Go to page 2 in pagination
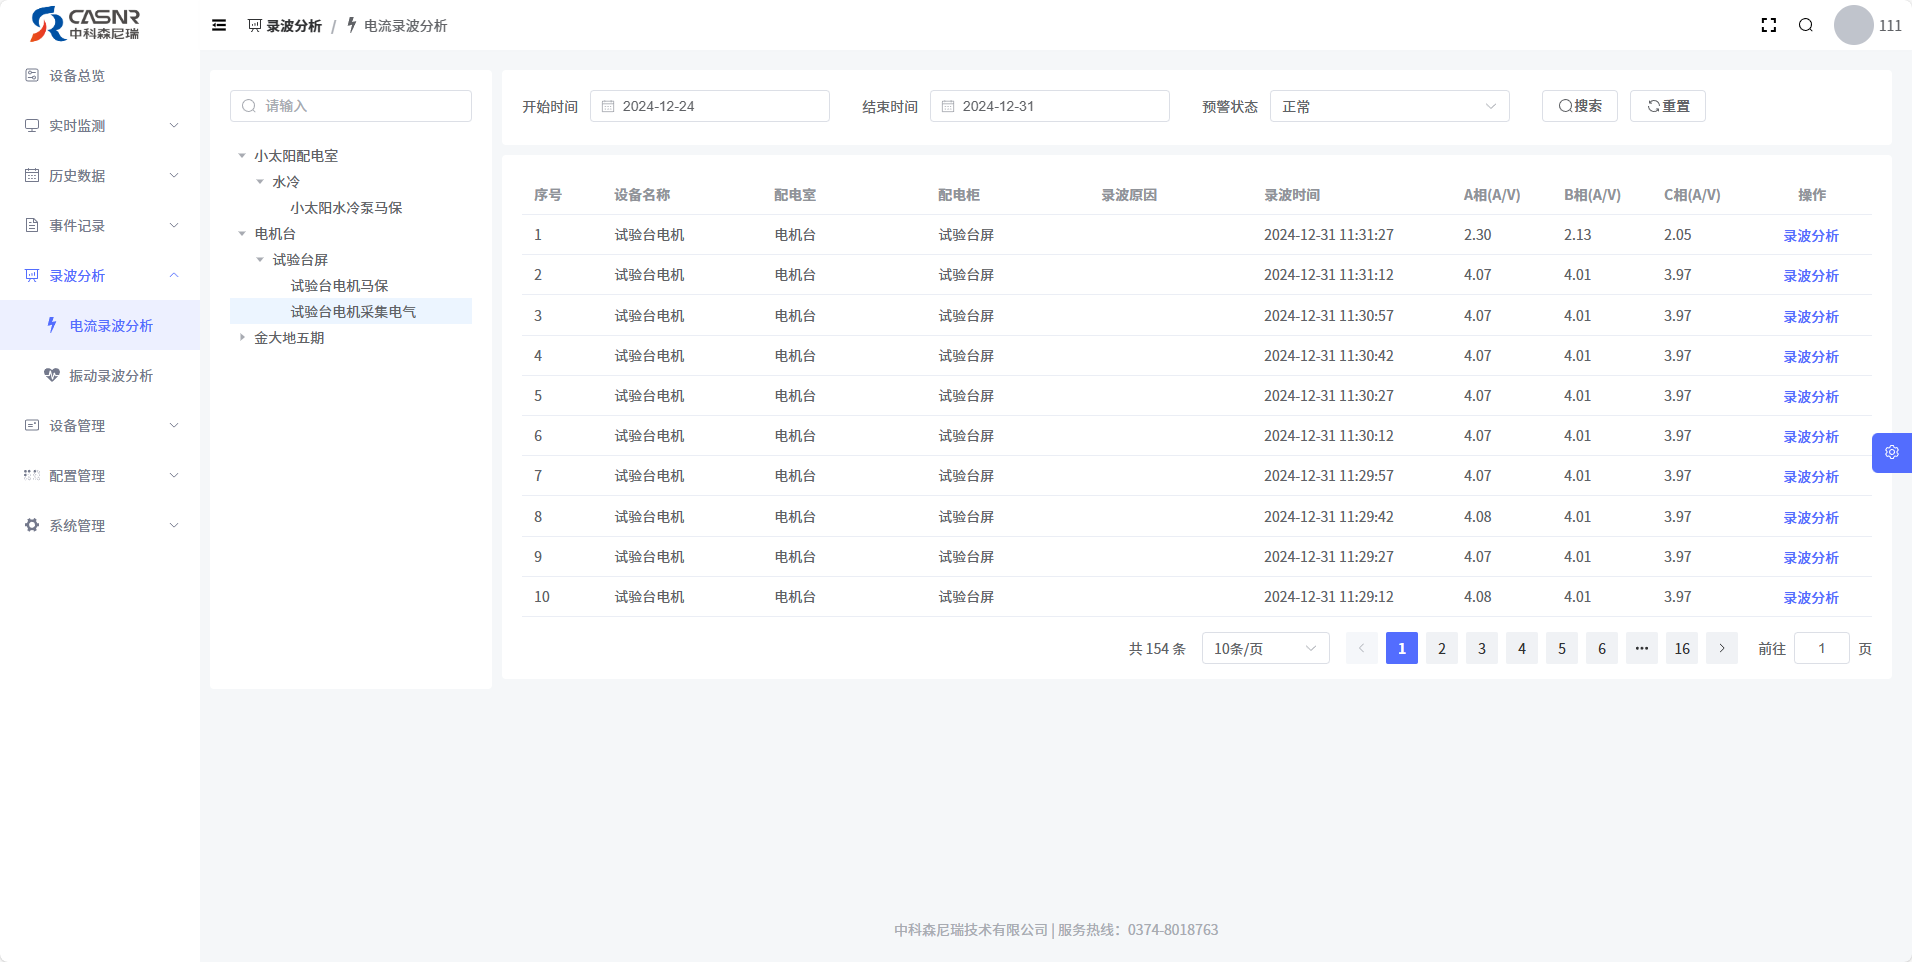This screenshot has width=1912, height=962. 1442,648
